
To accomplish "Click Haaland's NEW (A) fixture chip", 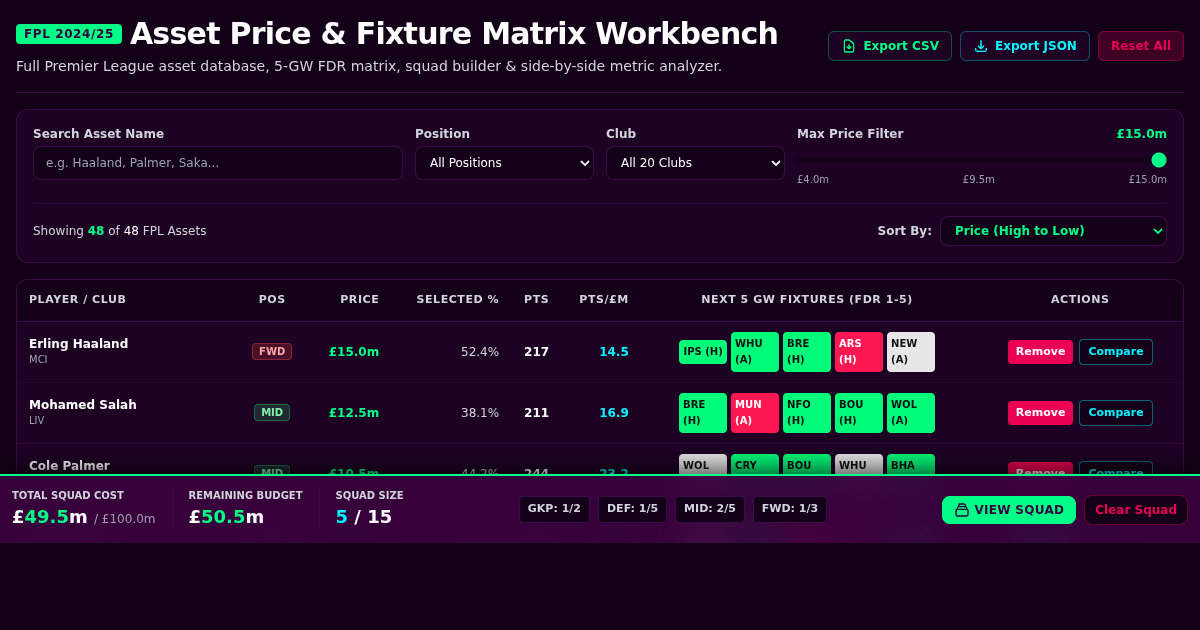I will click(x=911, y=352).
